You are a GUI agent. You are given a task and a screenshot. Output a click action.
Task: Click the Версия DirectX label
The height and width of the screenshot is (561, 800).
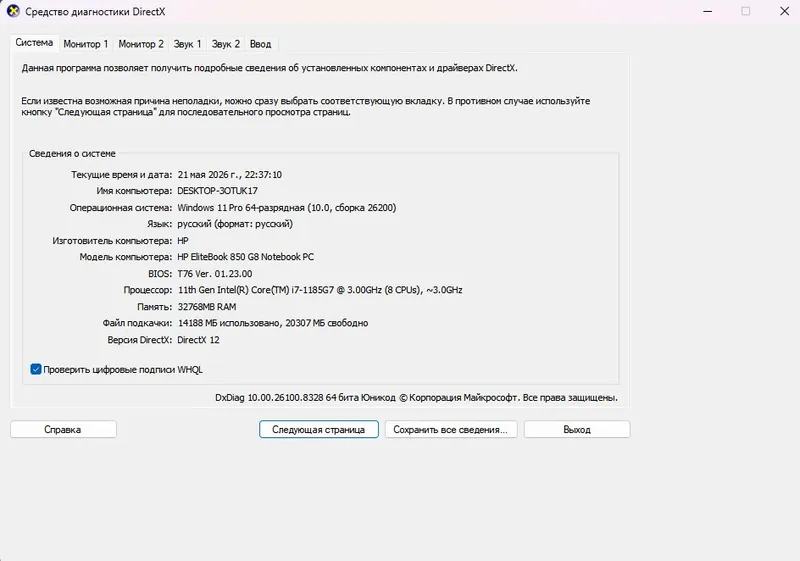[x=140, y=340]
